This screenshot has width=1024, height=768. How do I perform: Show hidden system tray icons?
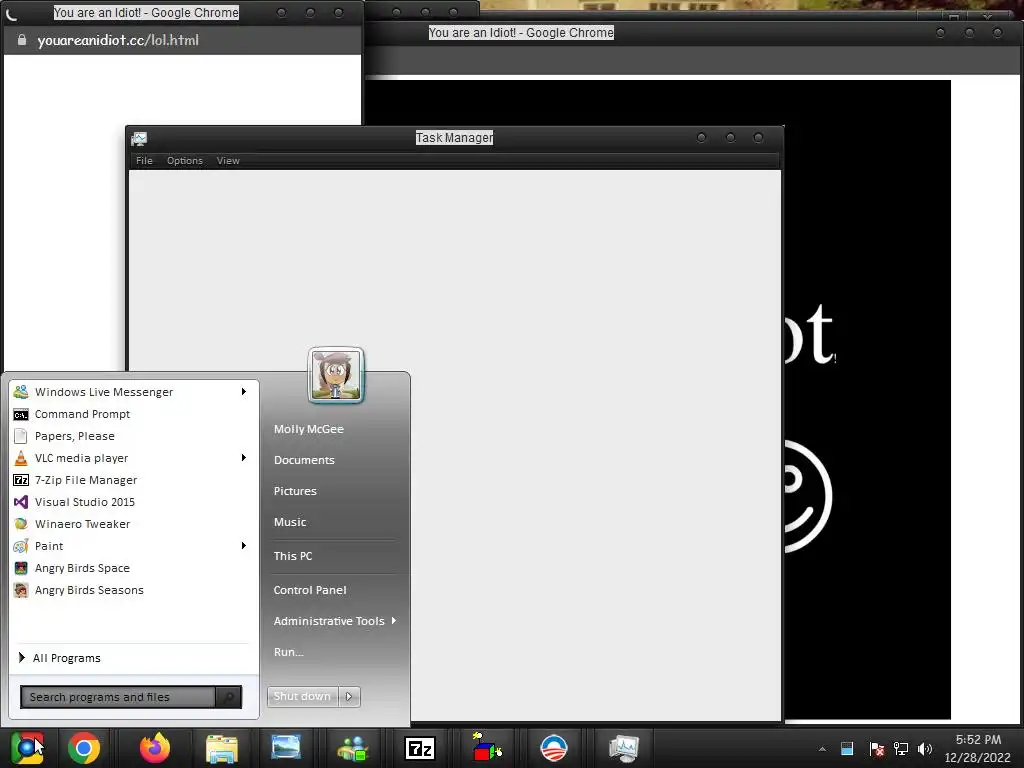coord(822,749)
